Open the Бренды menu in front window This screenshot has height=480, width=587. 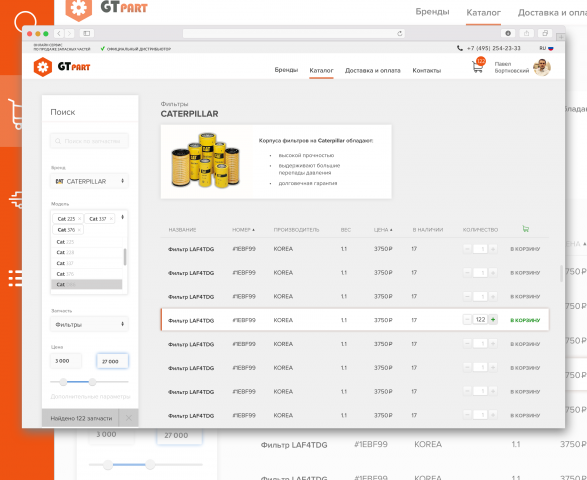(x=286, y=70)
